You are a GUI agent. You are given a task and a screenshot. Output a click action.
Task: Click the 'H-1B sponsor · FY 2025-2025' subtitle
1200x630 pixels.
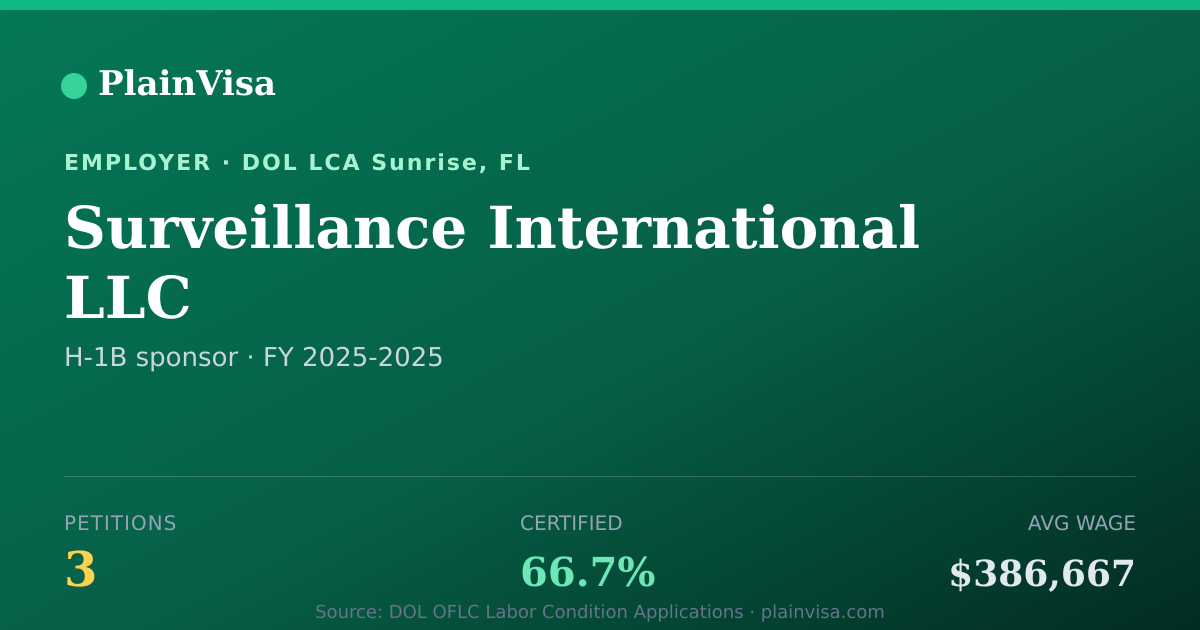click(253, 358)
